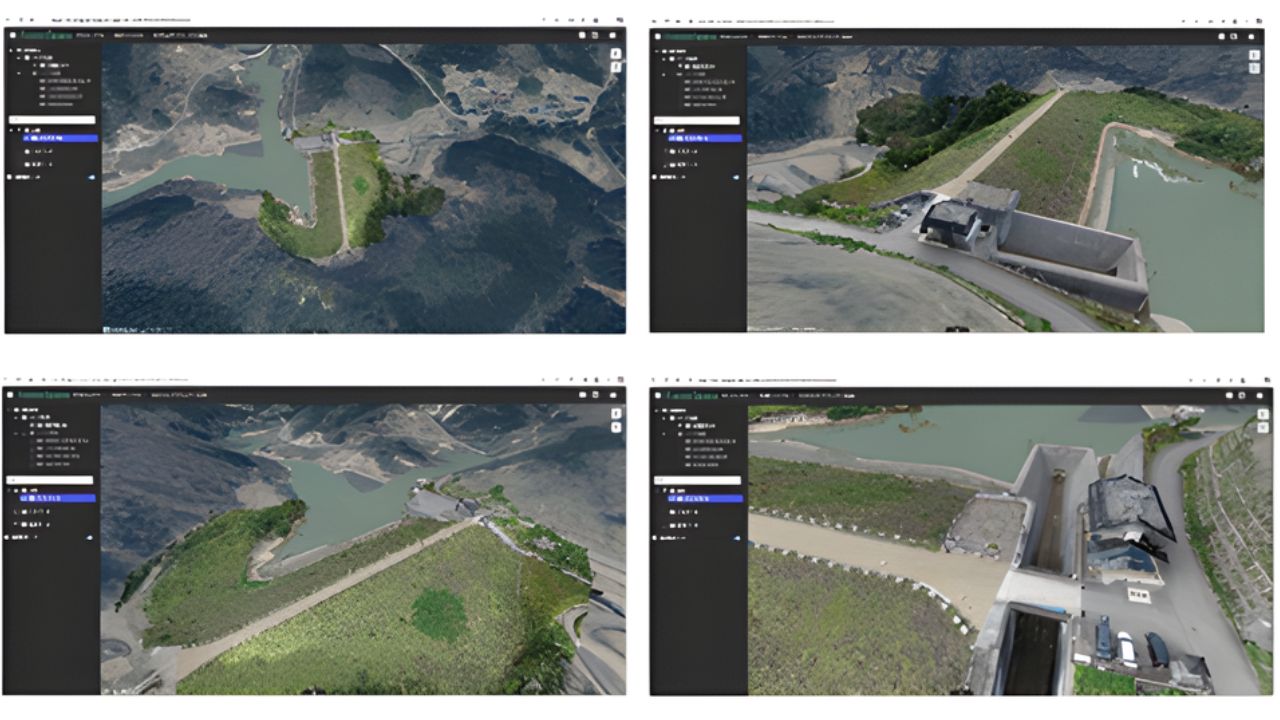Select the item below the highlighted one in bottom-right sidebar
This screenshot has width=1280, height=720.
click(x=685, y=511)
